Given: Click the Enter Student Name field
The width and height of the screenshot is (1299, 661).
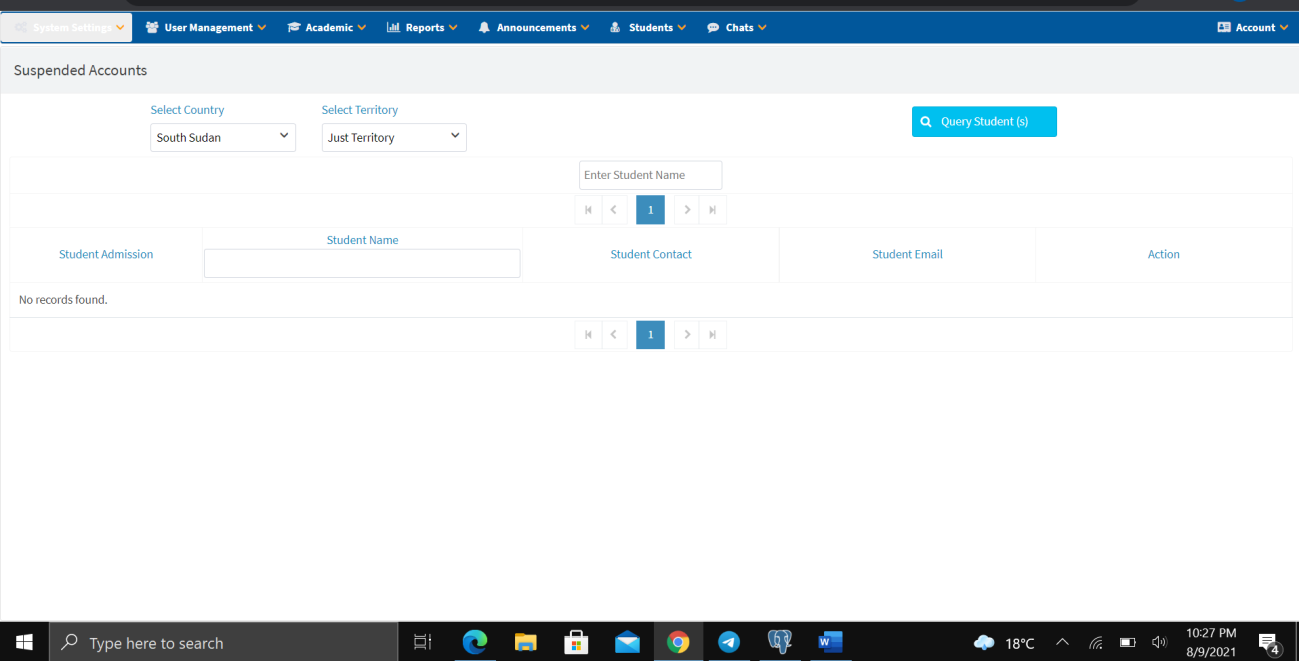Looking at the screenshot, I should click(x=650, y=175).
